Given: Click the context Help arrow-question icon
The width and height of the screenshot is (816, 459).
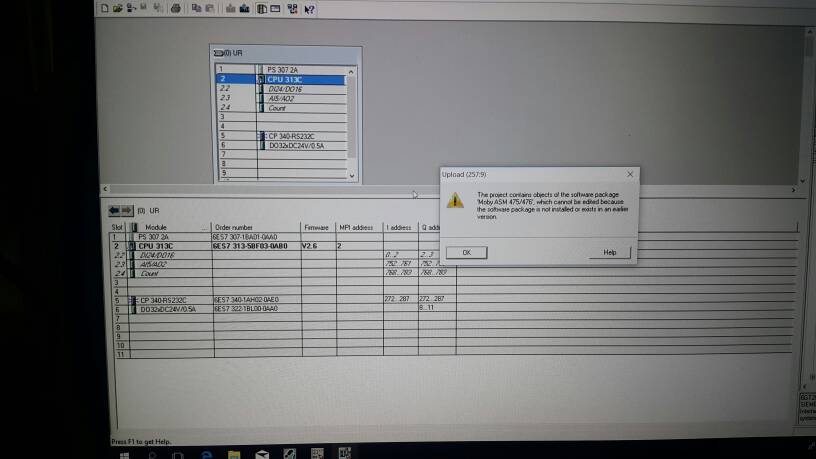Looking at the screenshot, I should tap(309, 9).
